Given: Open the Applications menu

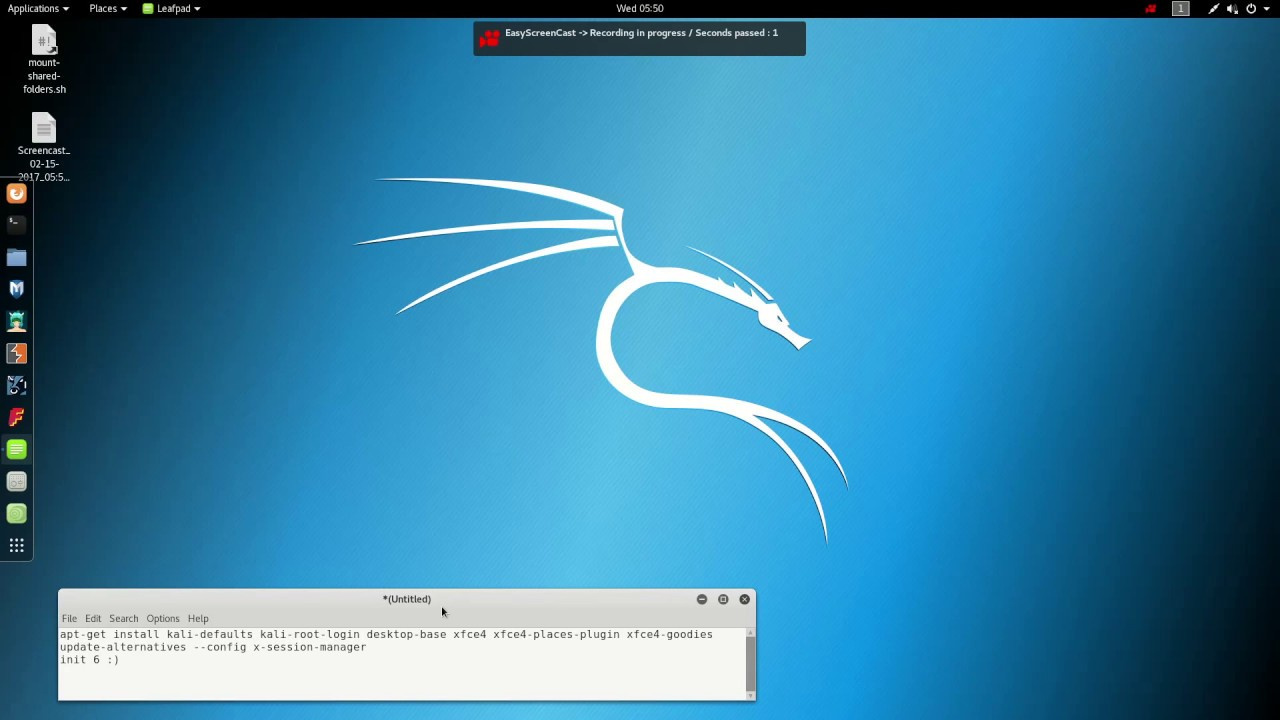Looking at the screenshot, I should 38,8.
